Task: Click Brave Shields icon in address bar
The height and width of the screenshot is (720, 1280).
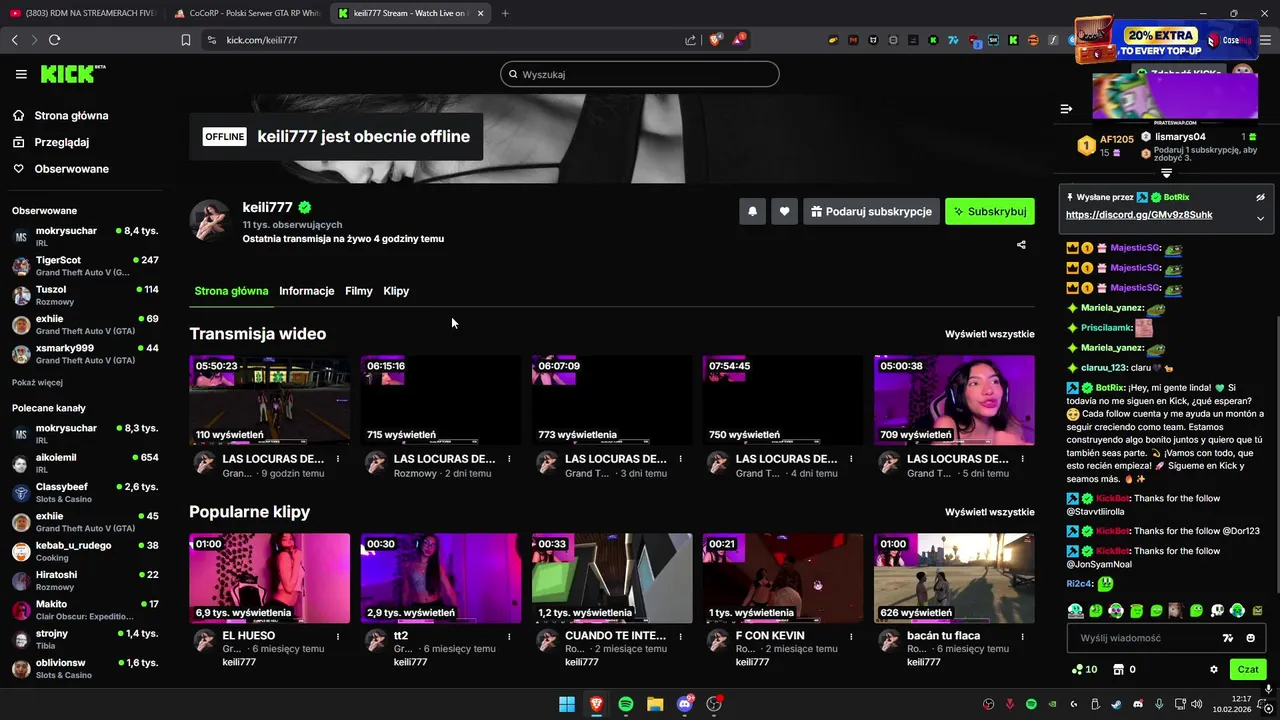Action: coord(716,40)
